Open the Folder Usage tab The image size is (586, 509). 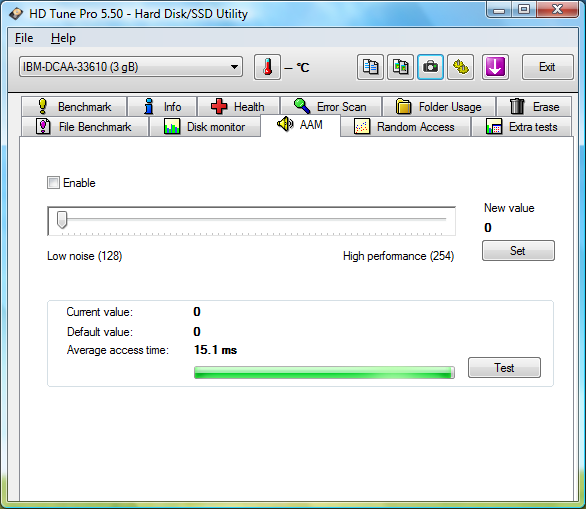click(x=439, y=107)
